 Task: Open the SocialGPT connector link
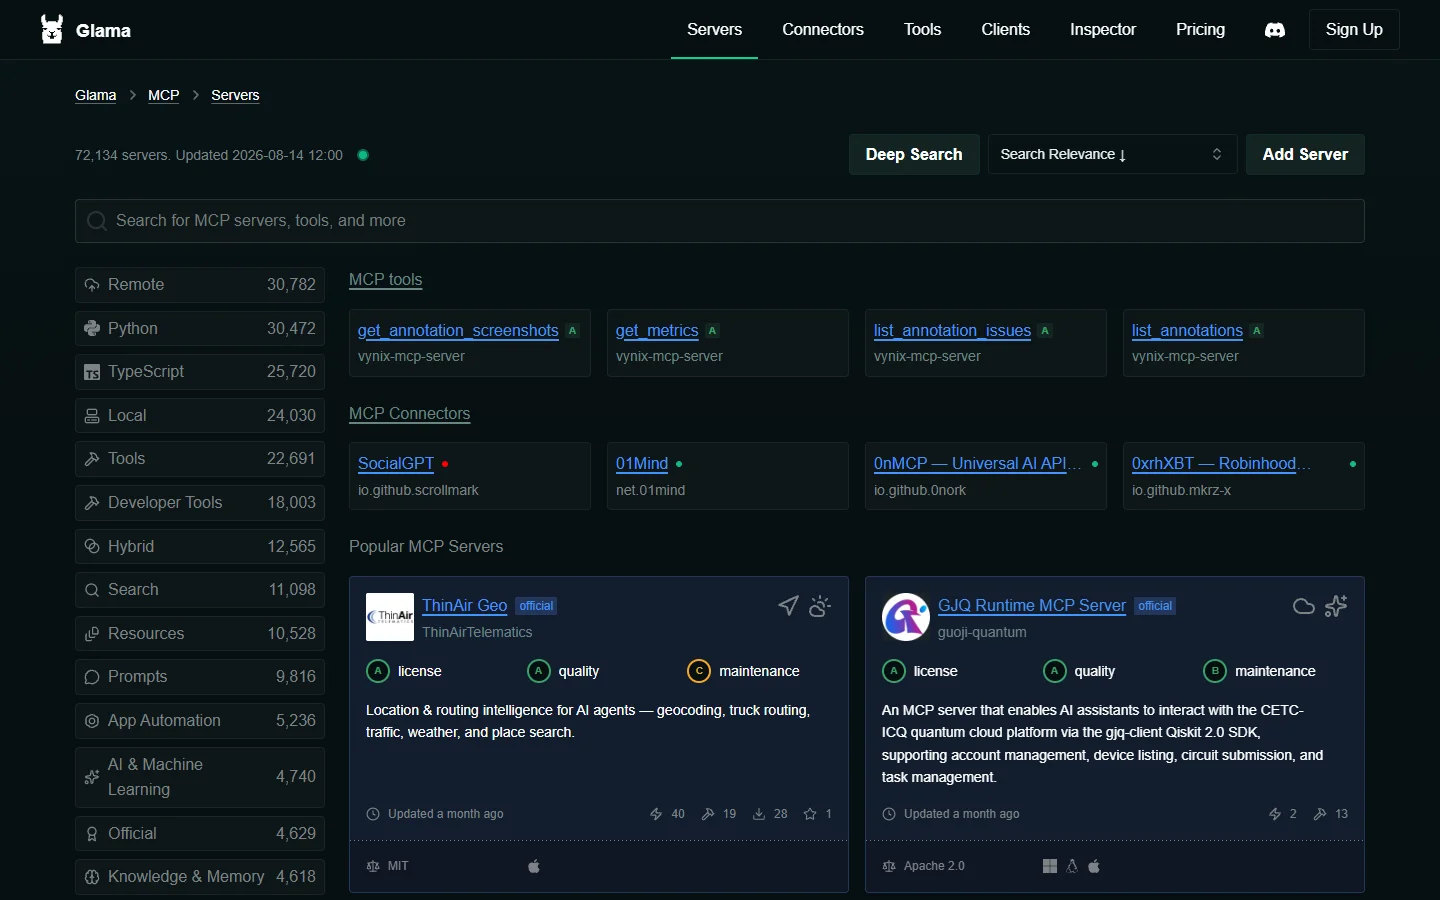point(396,464)
